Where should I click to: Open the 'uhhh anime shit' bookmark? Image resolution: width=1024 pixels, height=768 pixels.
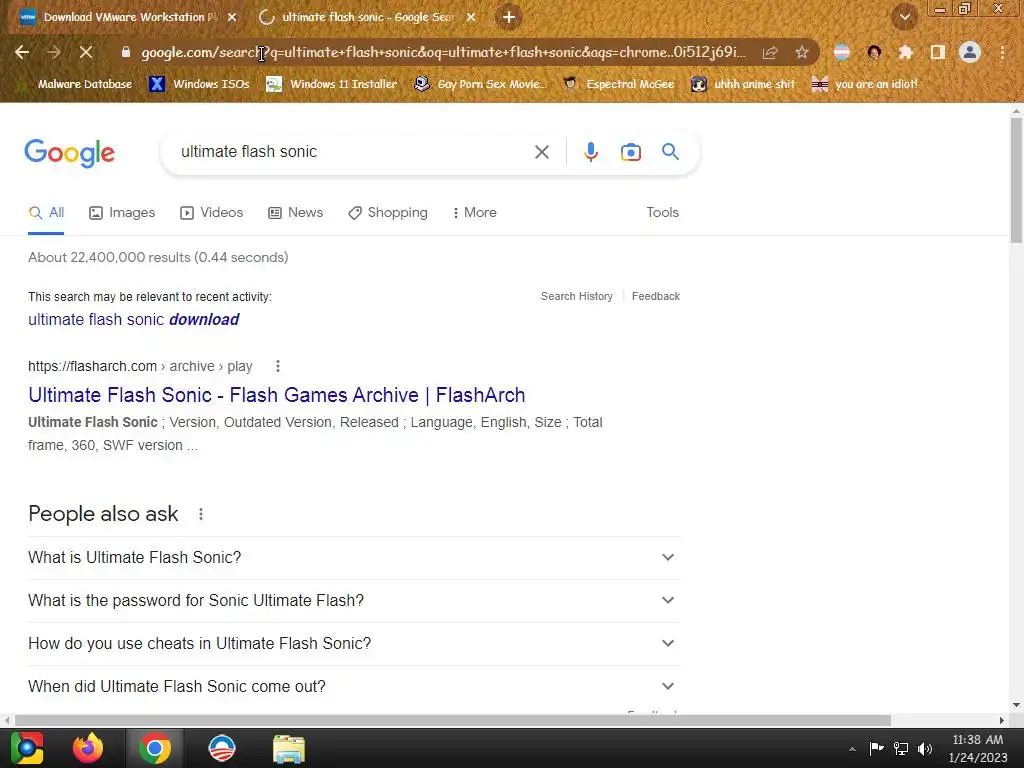click(x=743, y=84)
